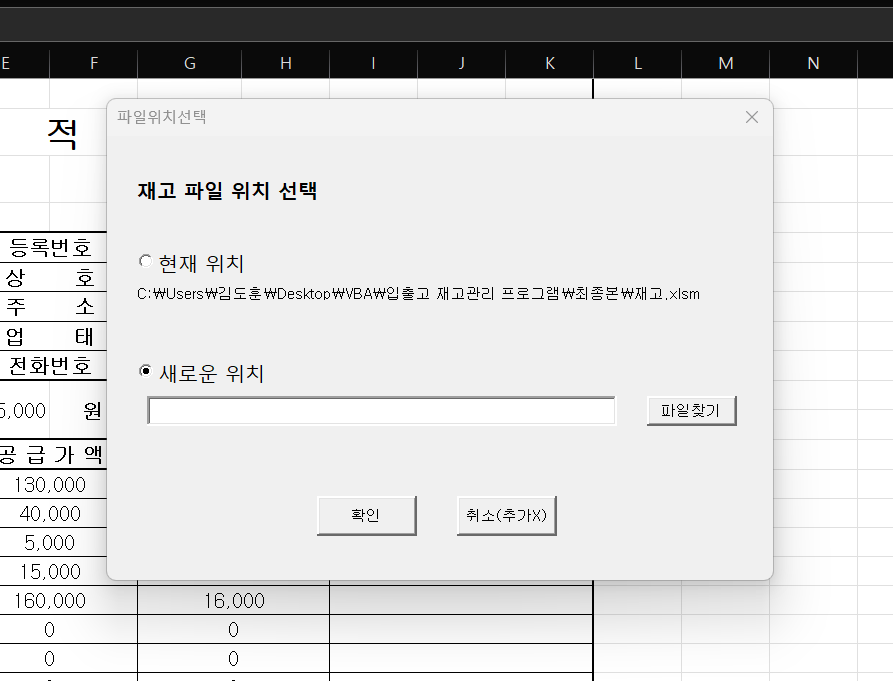Click the cell containing 130,000
Screen dimensions: 893x681
pos(54,485)
